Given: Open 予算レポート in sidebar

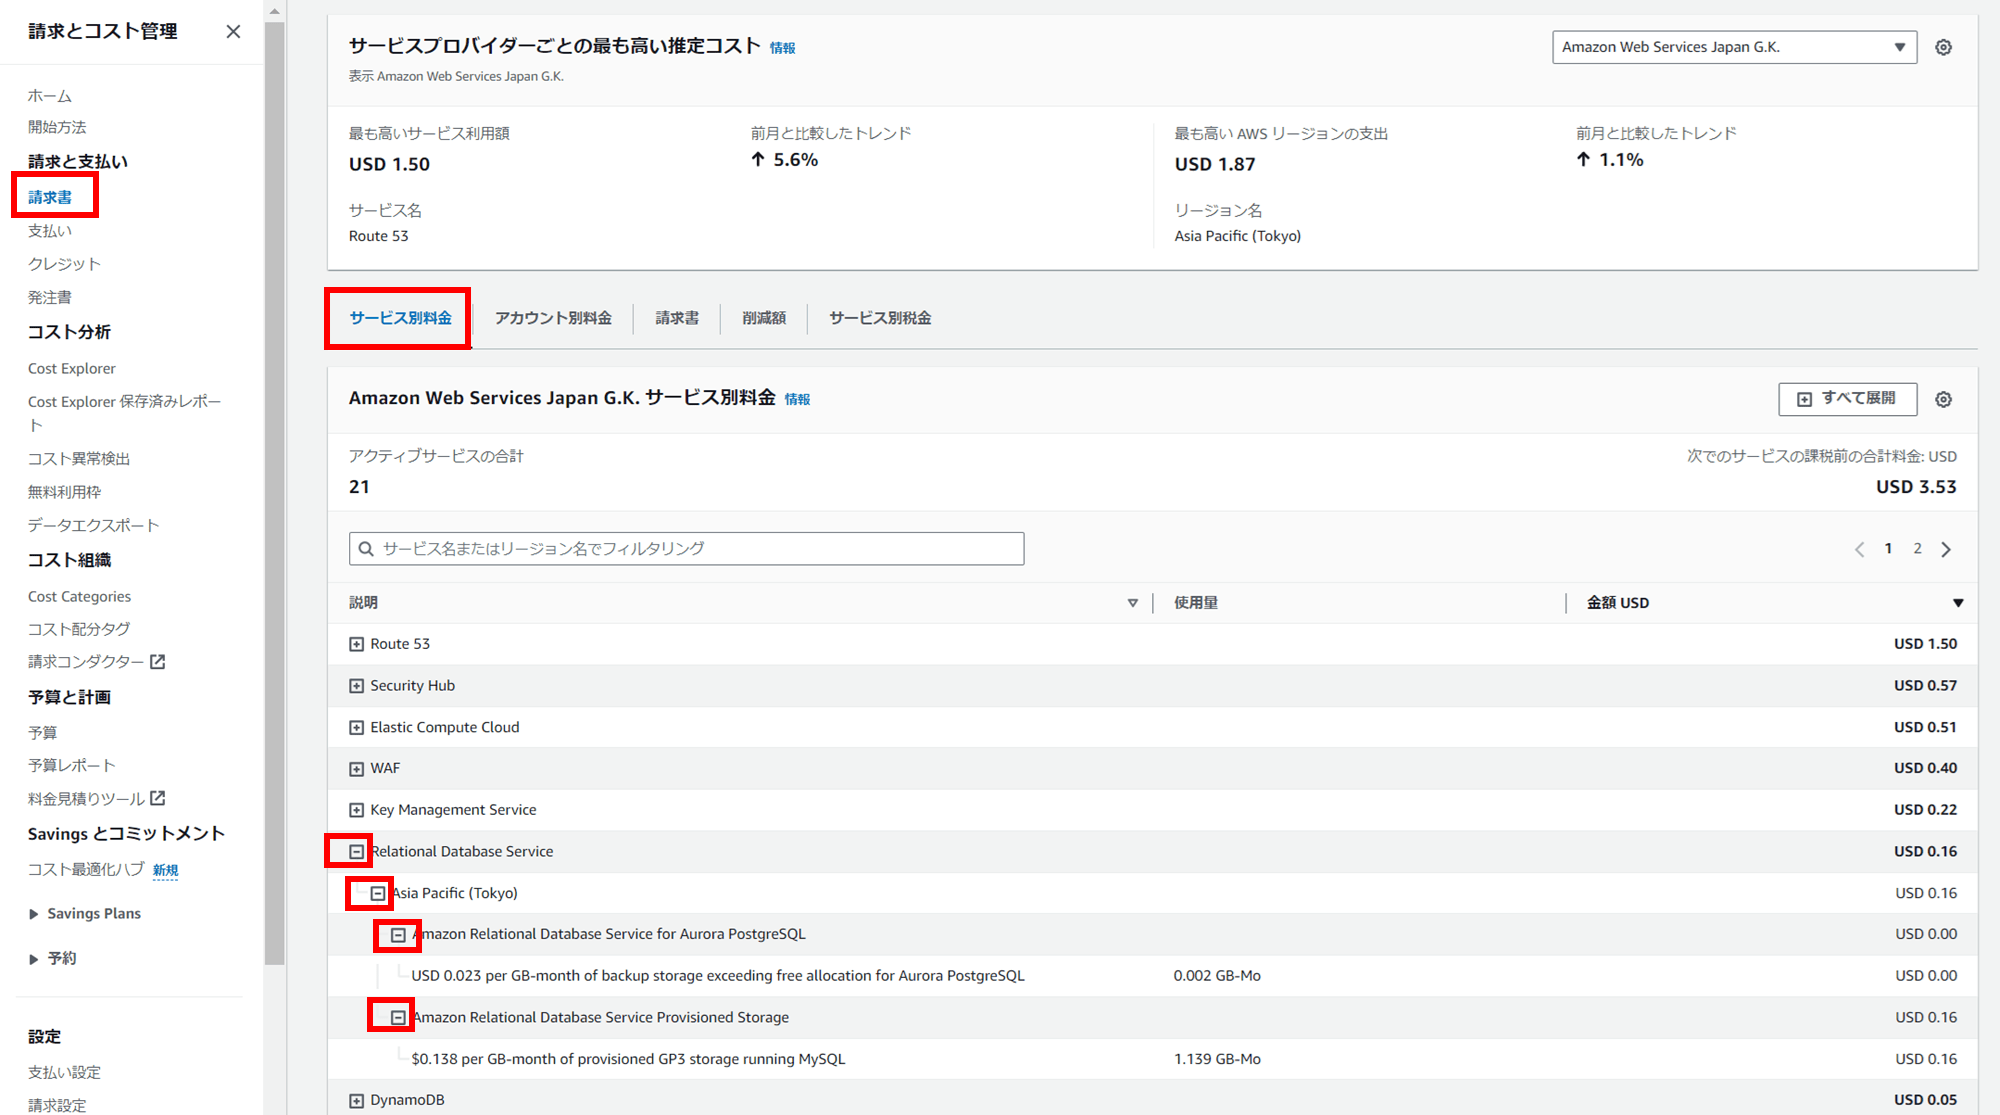Looking at the screenshot, I should coord(72,765).
